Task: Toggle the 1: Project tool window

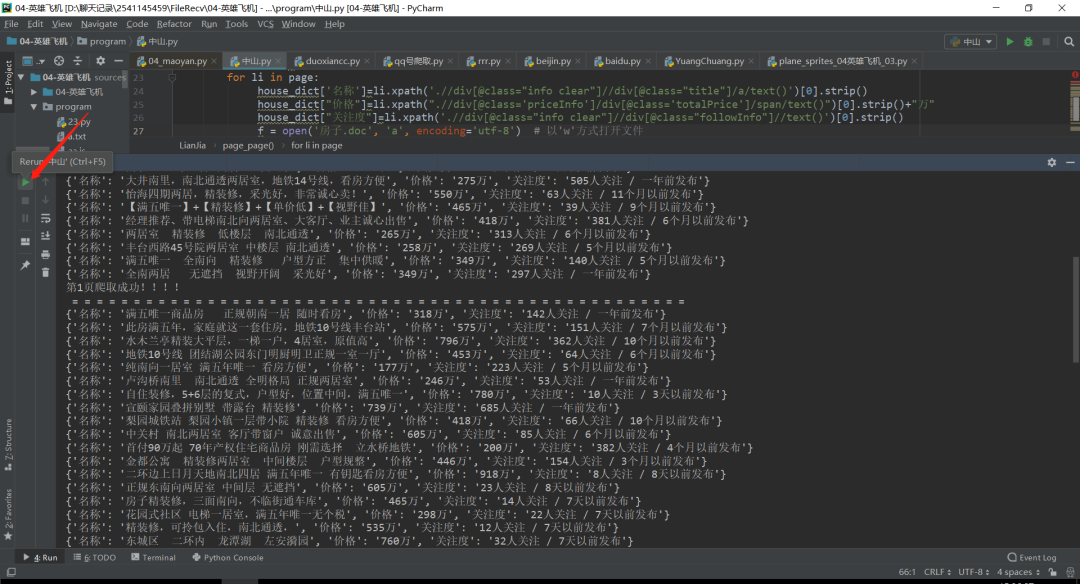Action: pyautogui.click(x=8, y=82)
